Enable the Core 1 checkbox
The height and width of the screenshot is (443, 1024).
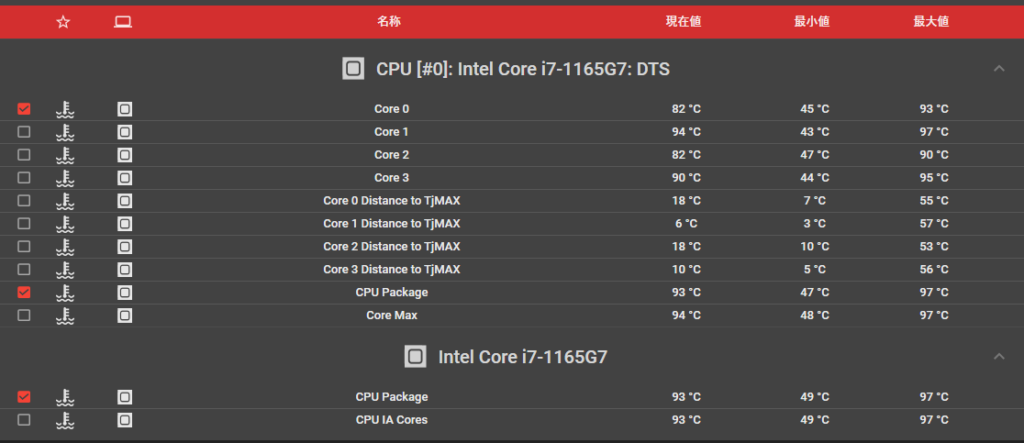[24, 132]
